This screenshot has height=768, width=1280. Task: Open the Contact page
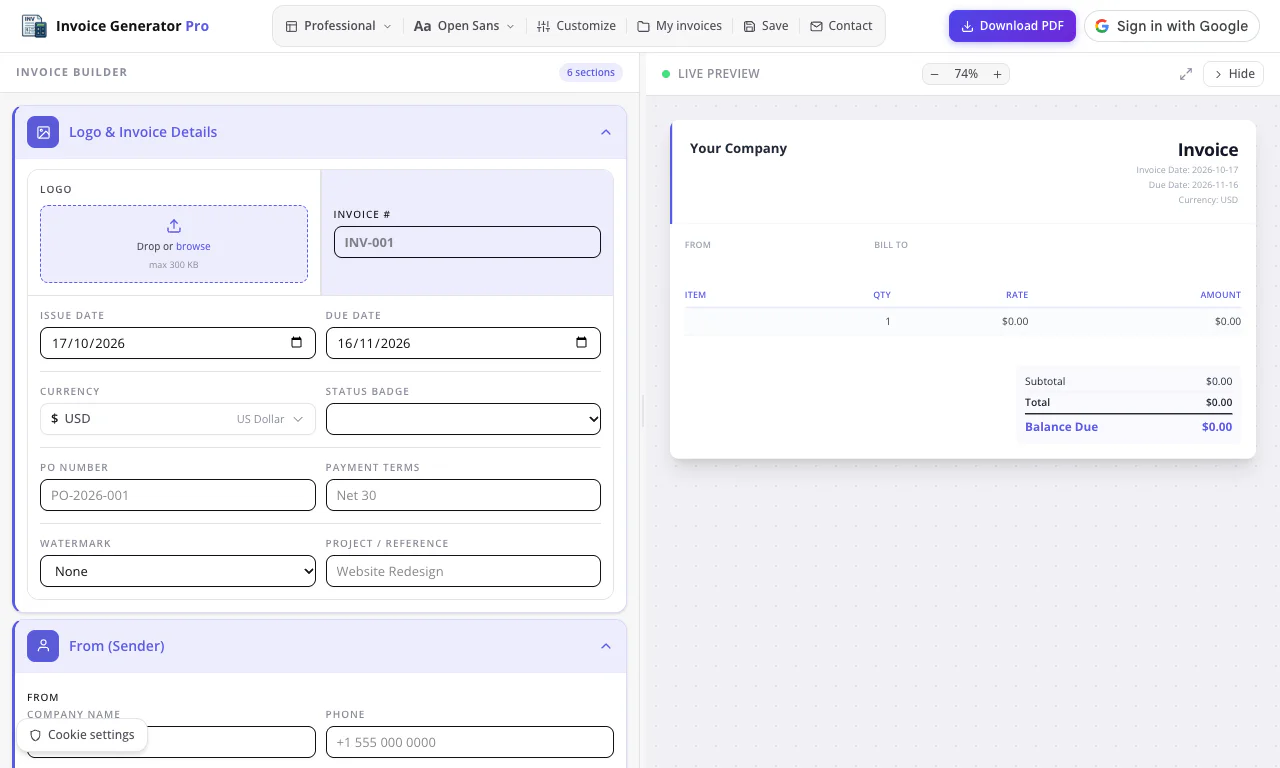tap(841, 26)
